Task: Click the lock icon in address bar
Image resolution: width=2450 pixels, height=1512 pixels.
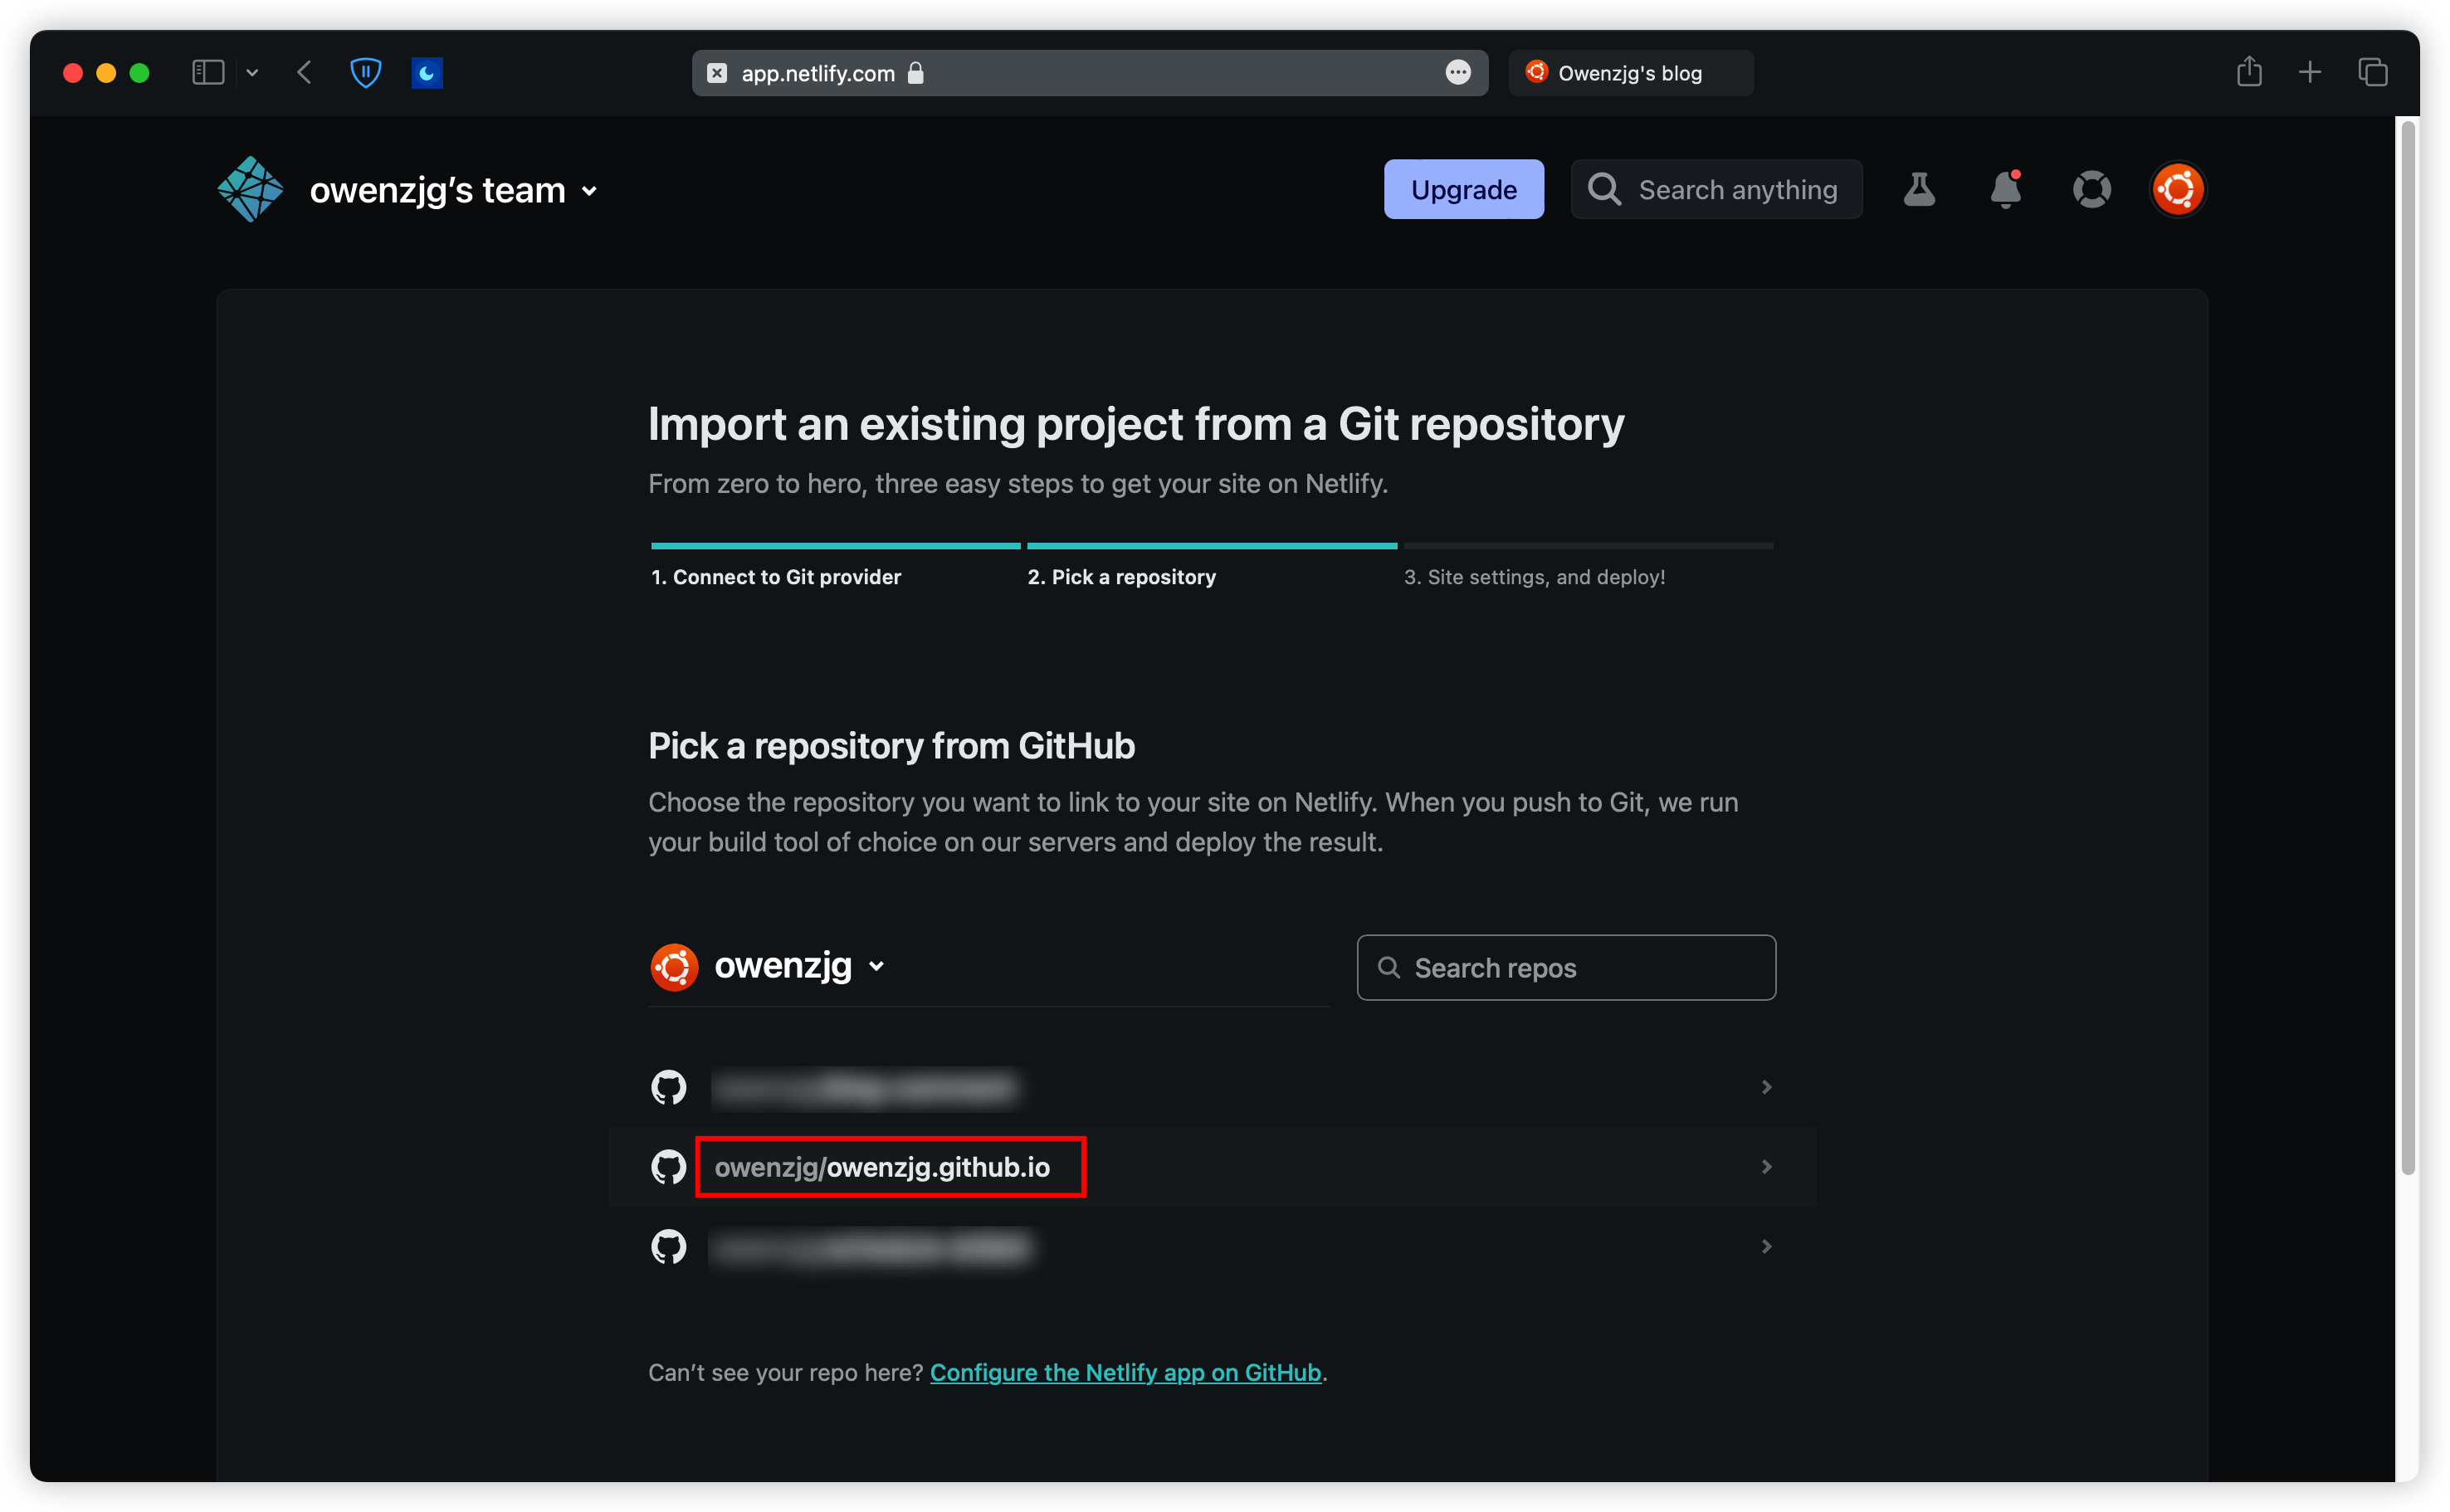Action: pos(915,73)
